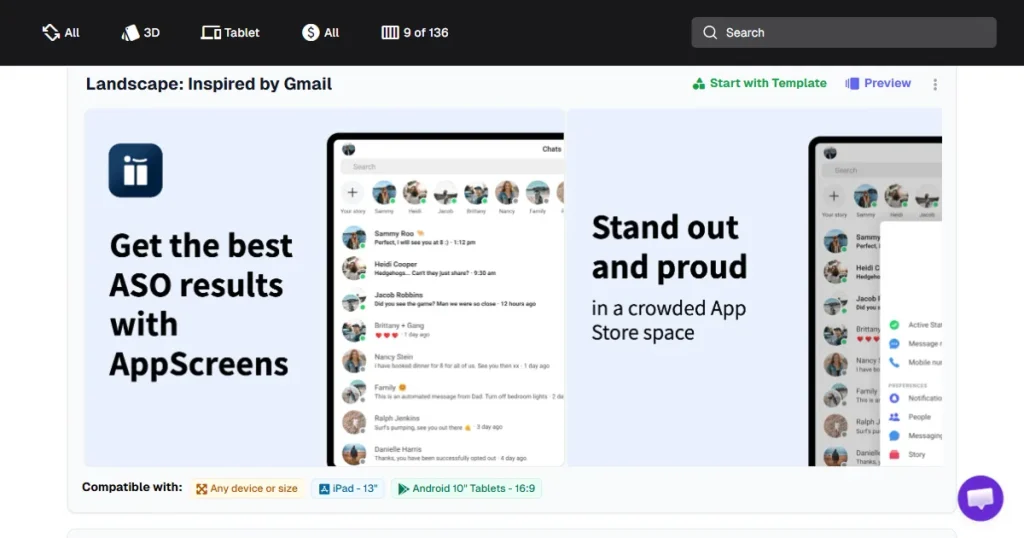Open the Tablet device filter

230,33
